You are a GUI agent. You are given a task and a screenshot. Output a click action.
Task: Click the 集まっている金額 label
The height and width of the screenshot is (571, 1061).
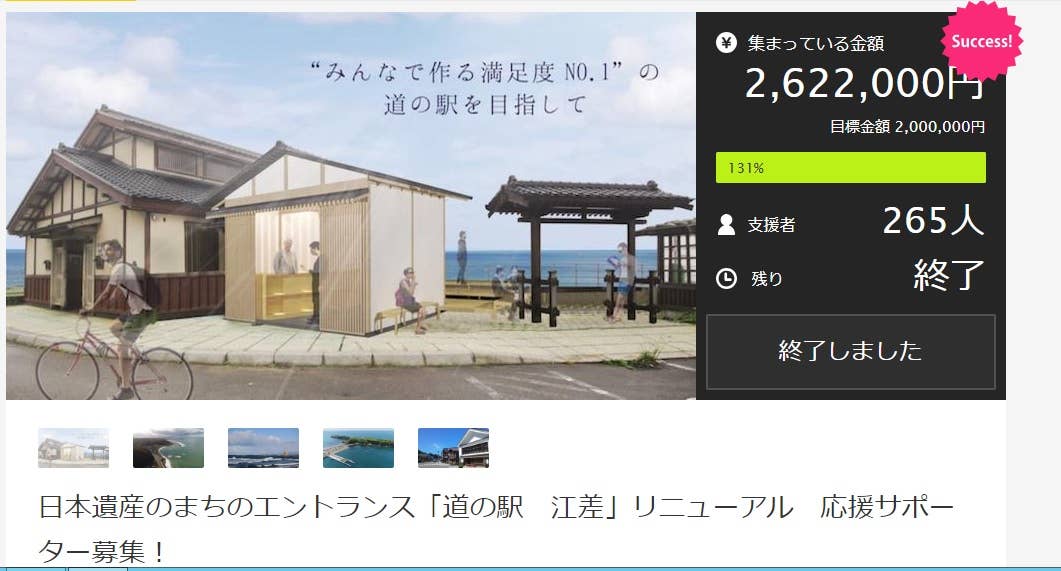(x=815, y=44)
